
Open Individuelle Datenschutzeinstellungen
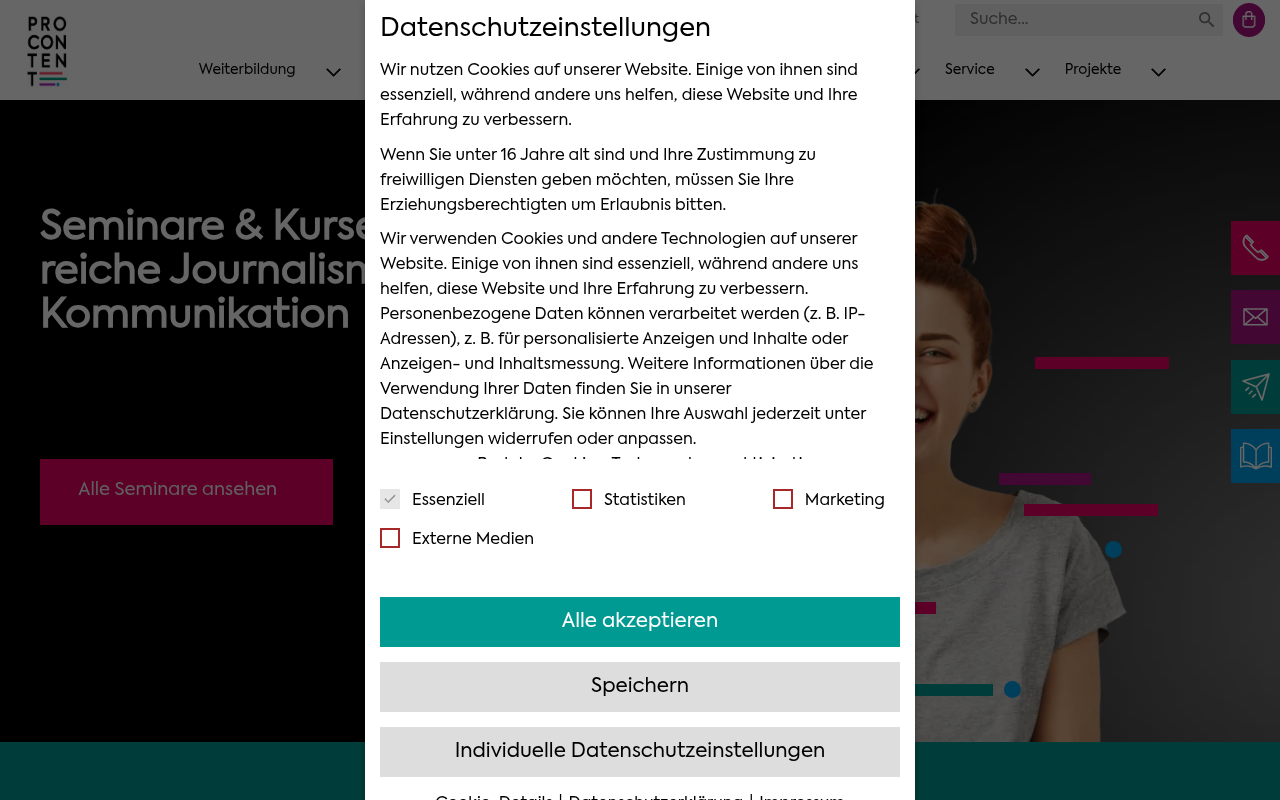click(640, 752)
